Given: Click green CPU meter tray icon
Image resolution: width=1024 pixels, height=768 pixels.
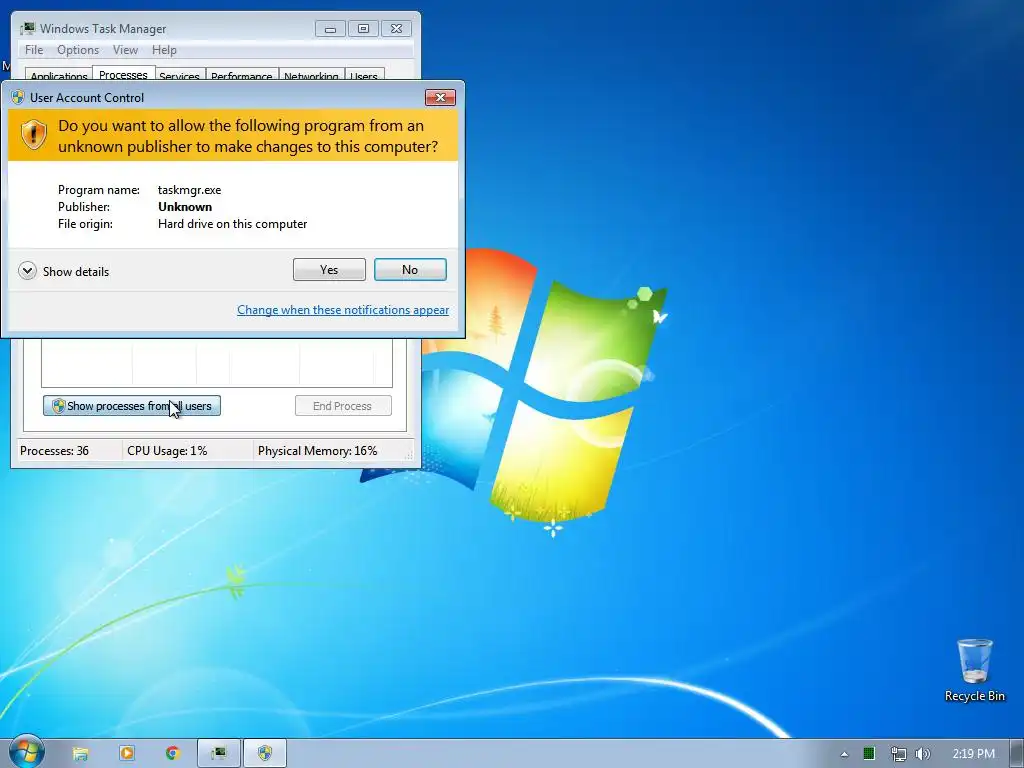Looking at the screenshot, I should [x=869, y=754].
